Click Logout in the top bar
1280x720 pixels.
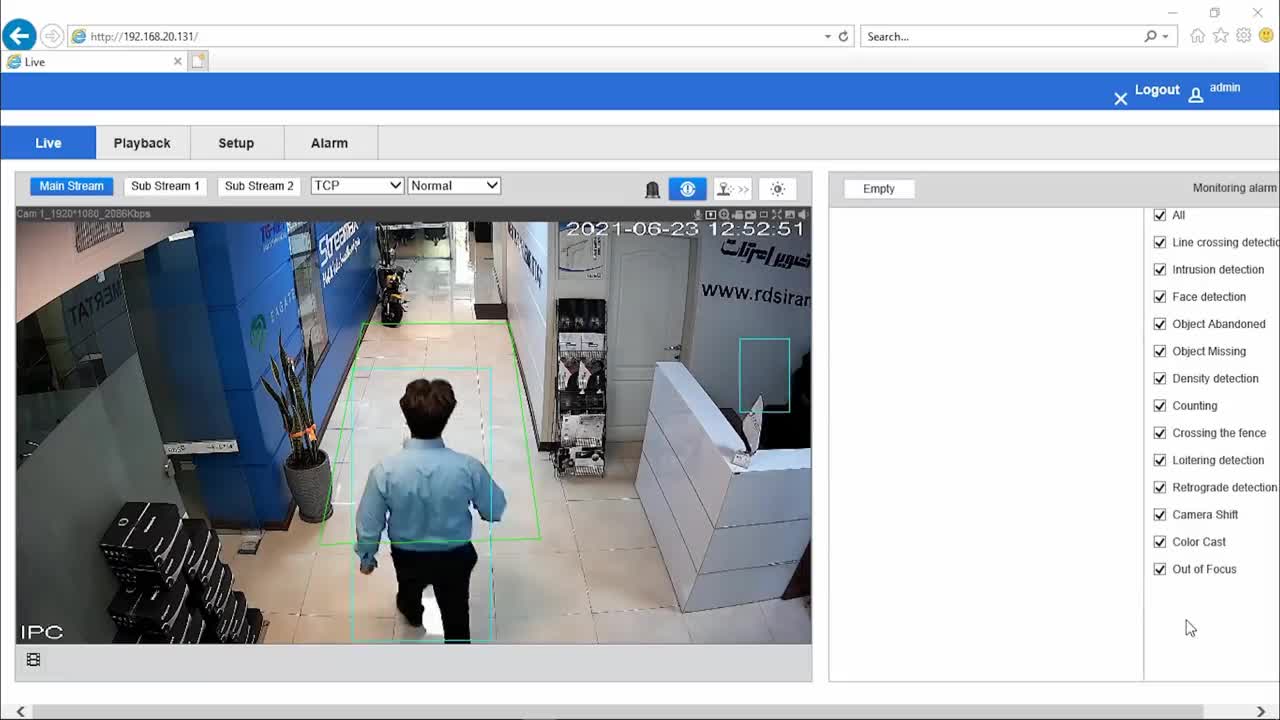tap(1157, 90)
